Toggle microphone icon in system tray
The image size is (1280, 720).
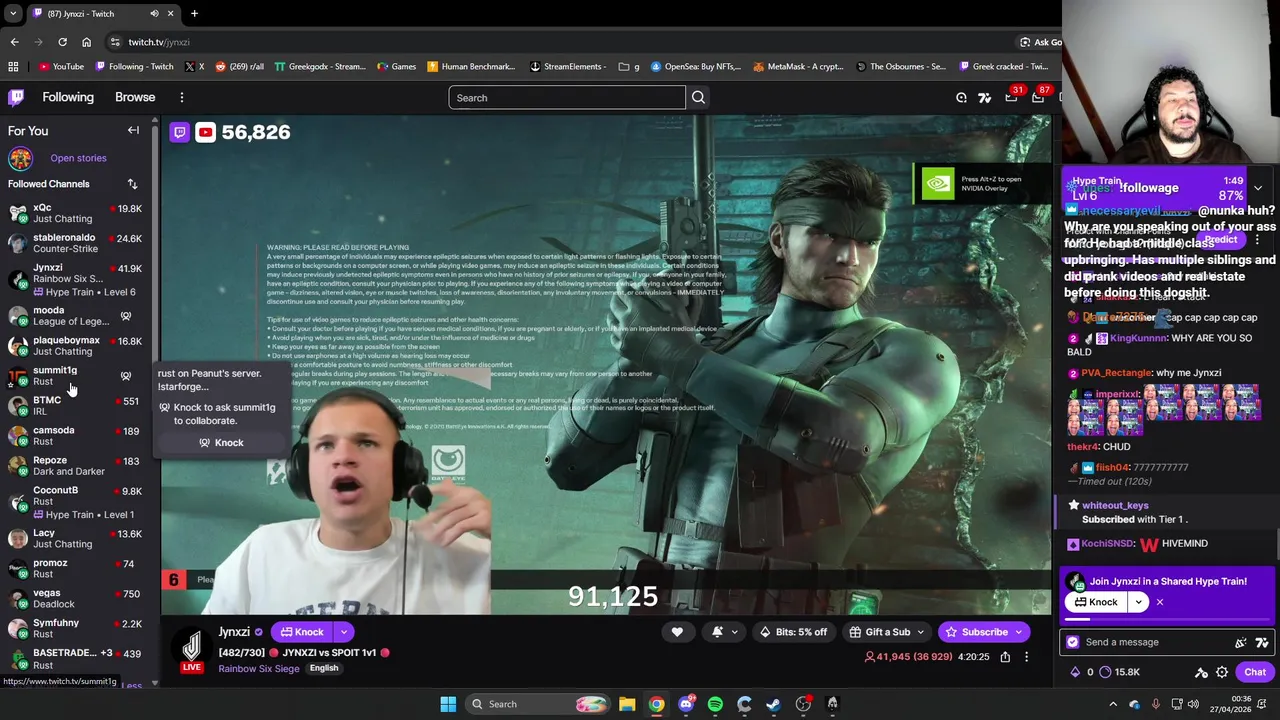(x=1156, y=704)
